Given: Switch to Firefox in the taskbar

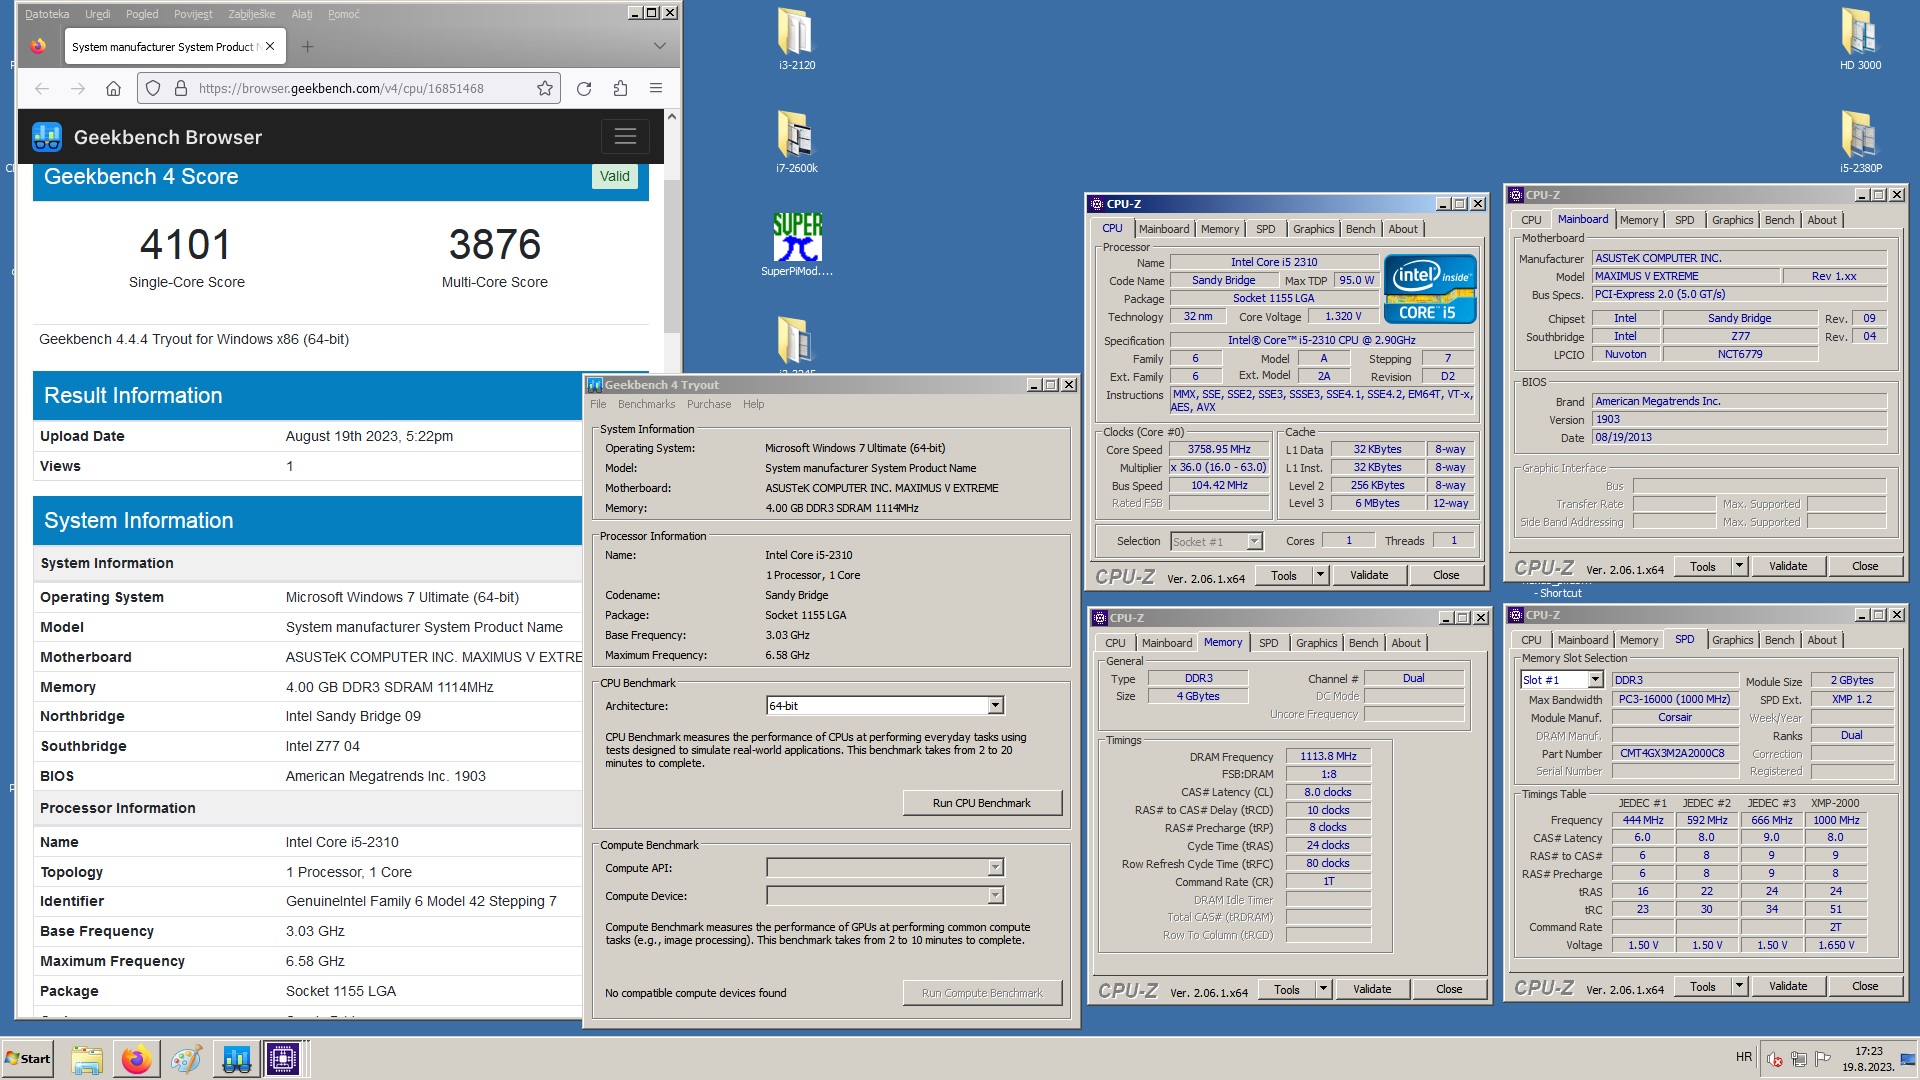Looking at the screenshot, I should coord(137,1059).
